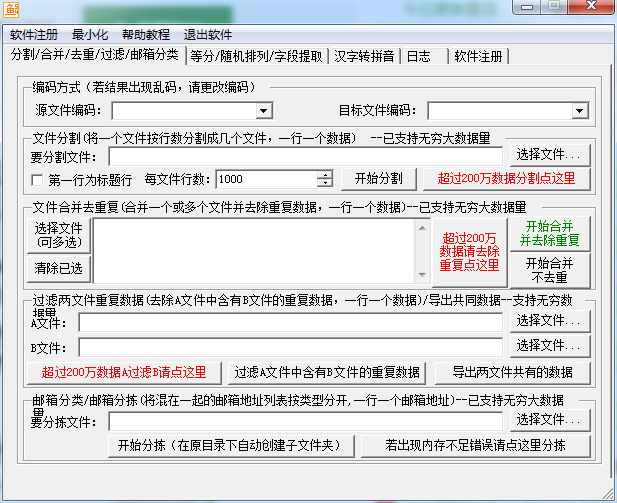The image size is (617, 503).
Task: Minimize the window with the title bar button
Action: tap(527, 6)
